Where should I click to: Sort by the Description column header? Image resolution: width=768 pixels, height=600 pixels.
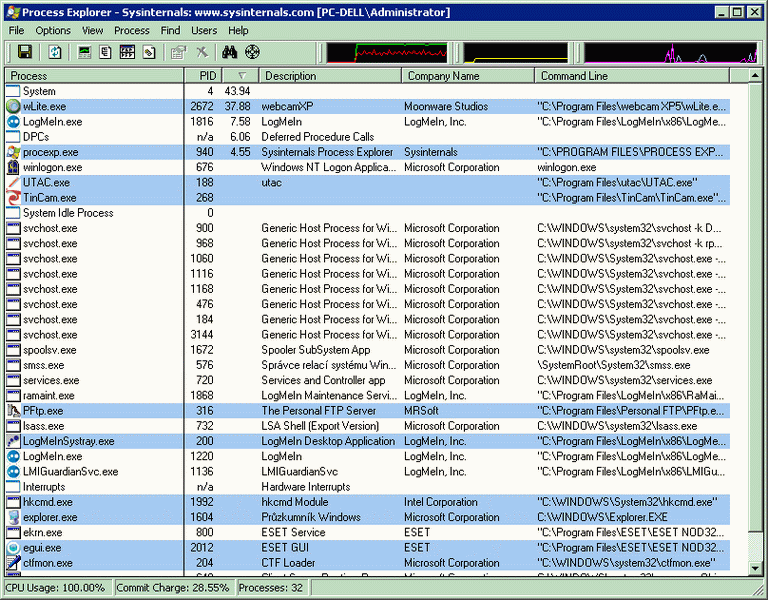(x=330, y=76)
